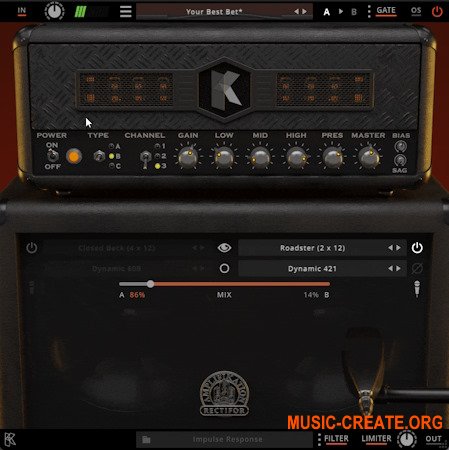This screenshot has height=450, width=449.
Task: Select channel 3
Action: 160,166
